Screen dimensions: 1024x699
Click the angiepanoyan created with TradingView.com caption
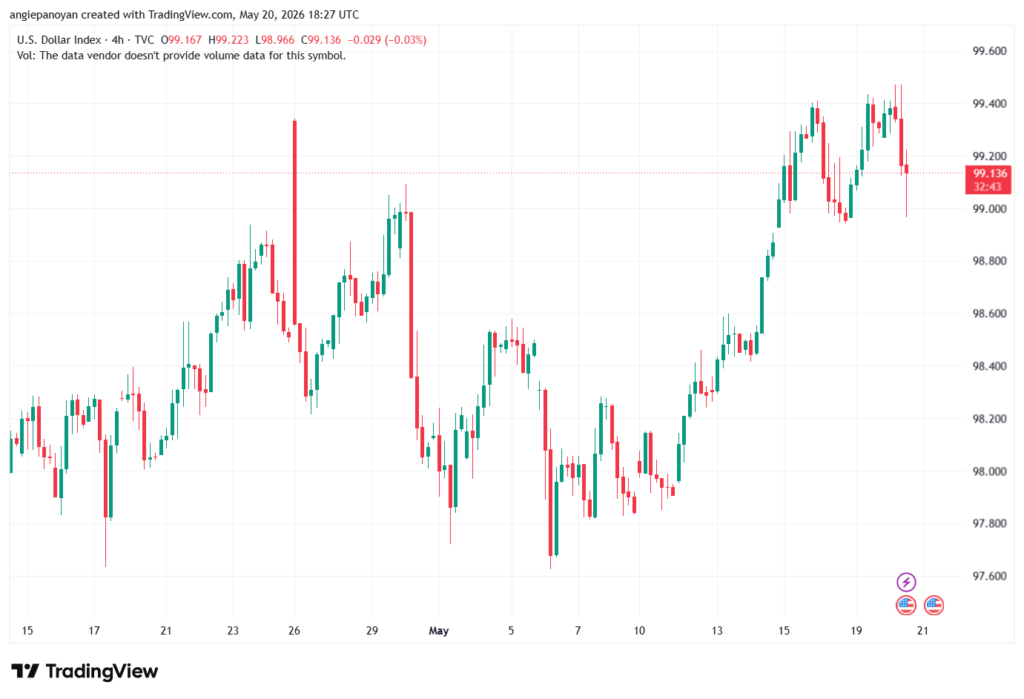(x=184, y=14)
